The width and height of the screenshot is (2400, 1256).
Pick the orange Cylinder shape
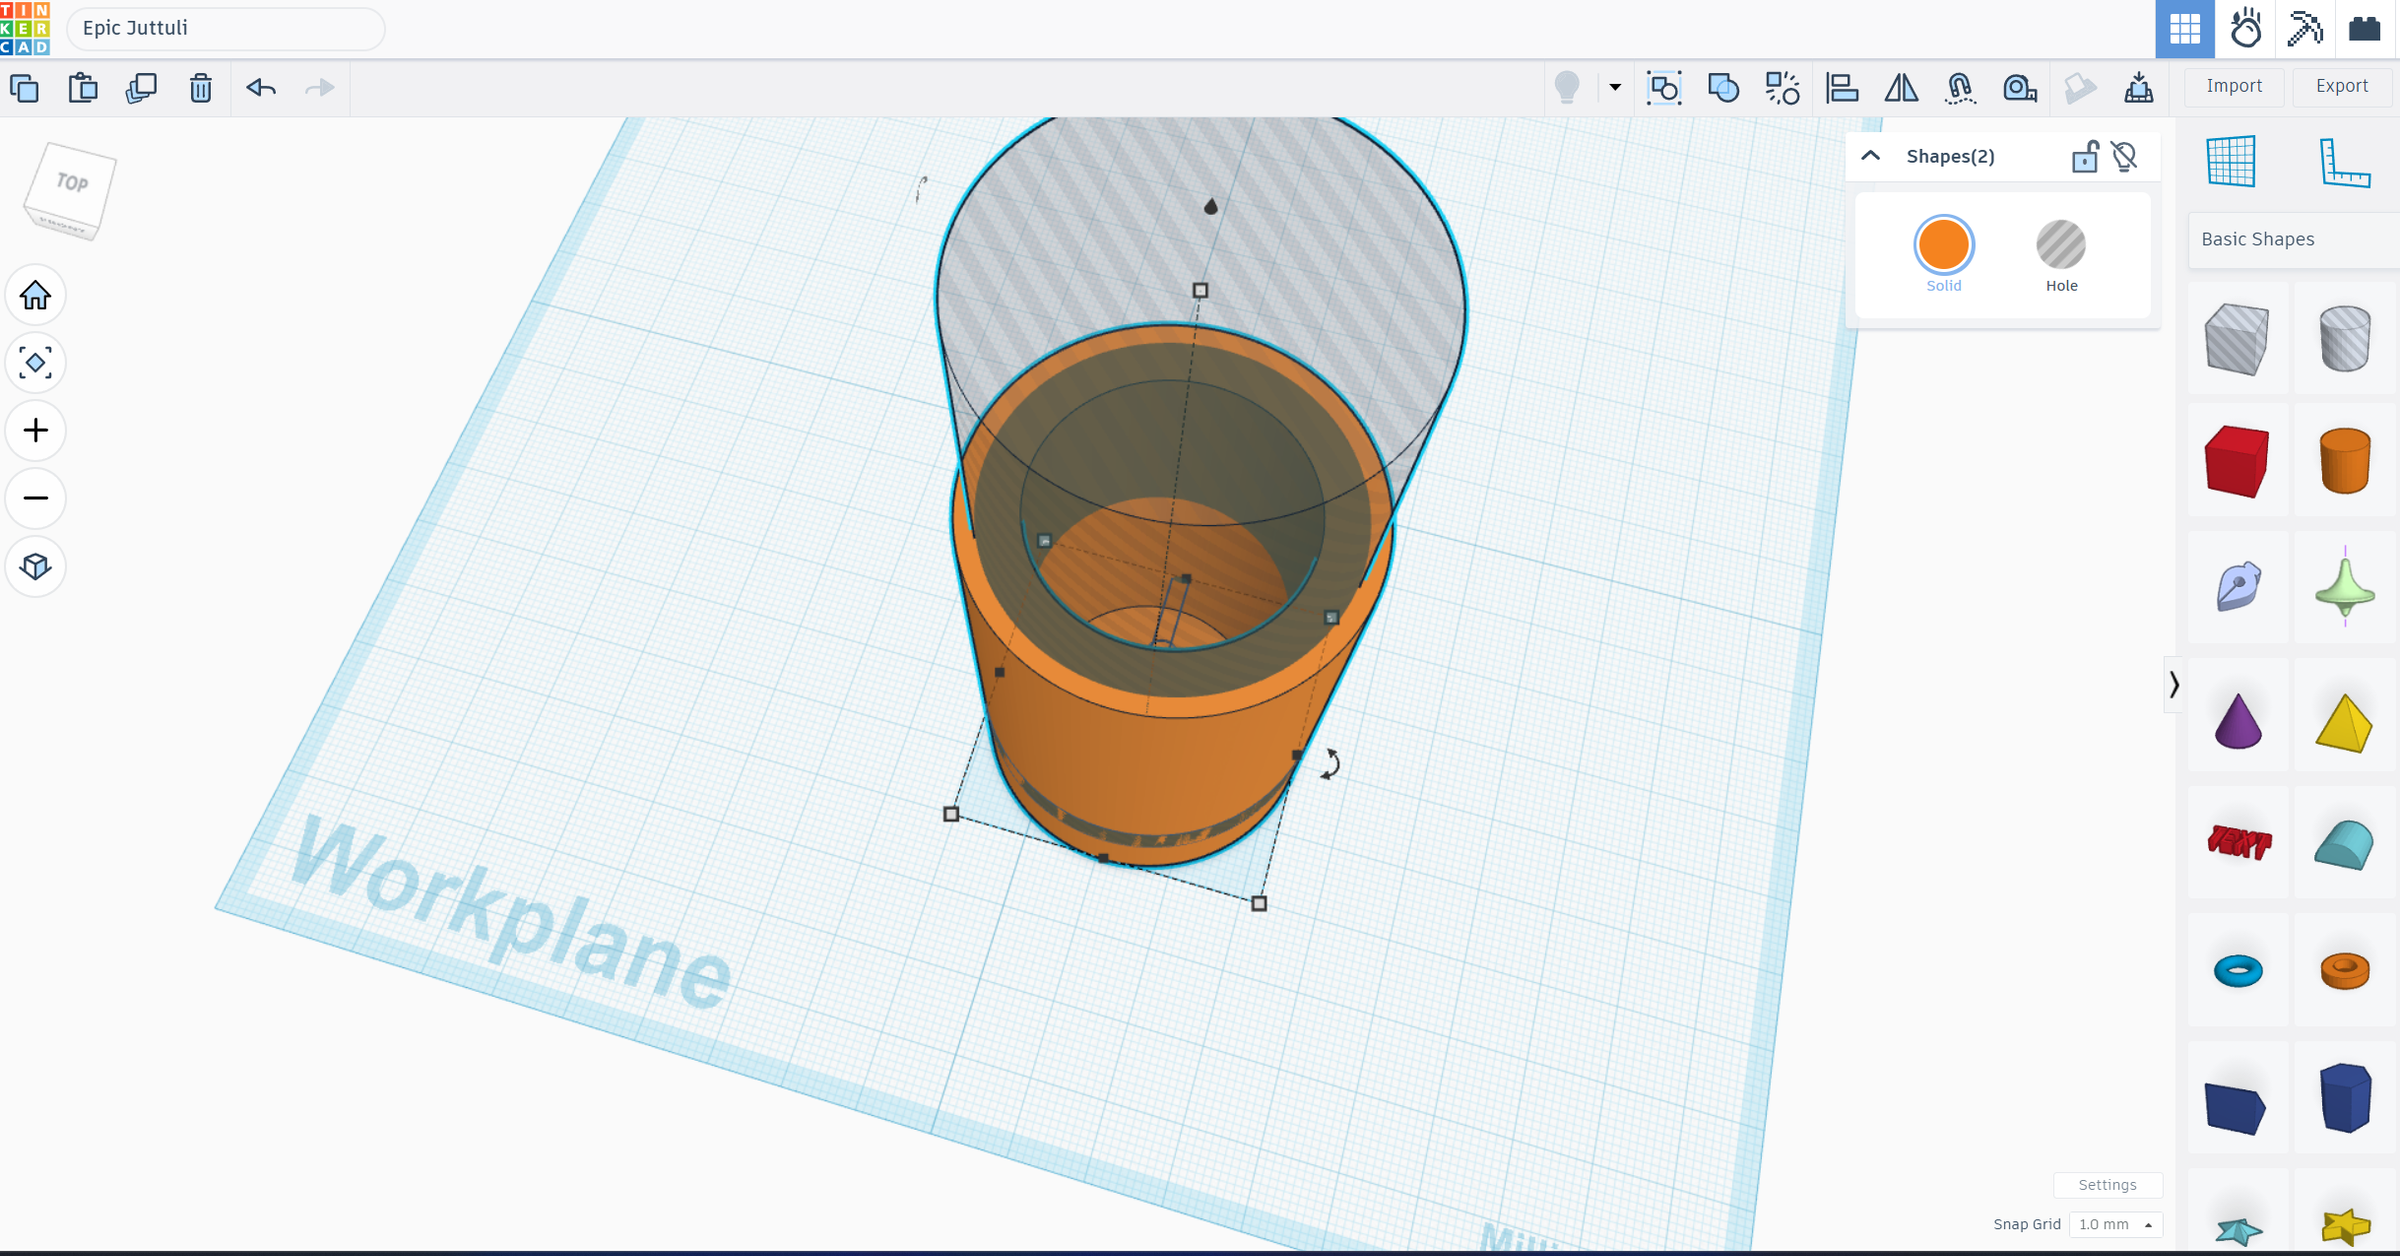coord(2345,461)
